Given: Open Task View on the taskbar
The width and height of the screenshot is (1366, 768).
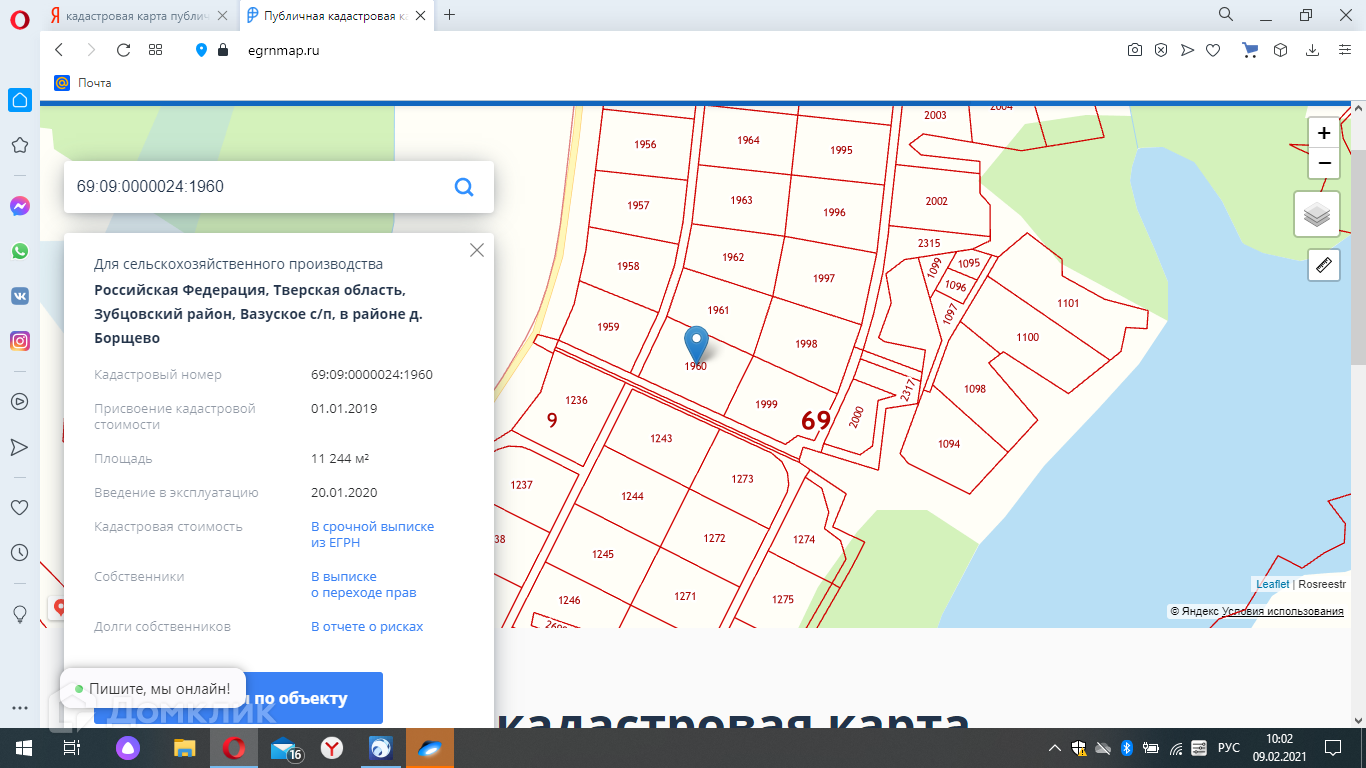Looking at the screenshot, I should coord(71,748).
